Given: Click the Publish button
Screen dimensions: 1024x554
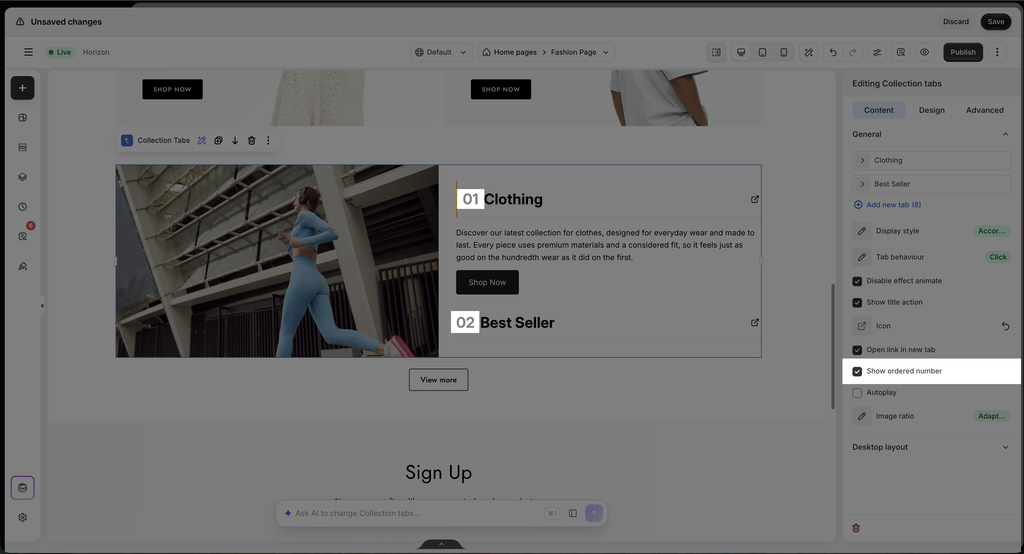Looking at the screenshot, I should (963, 52).
